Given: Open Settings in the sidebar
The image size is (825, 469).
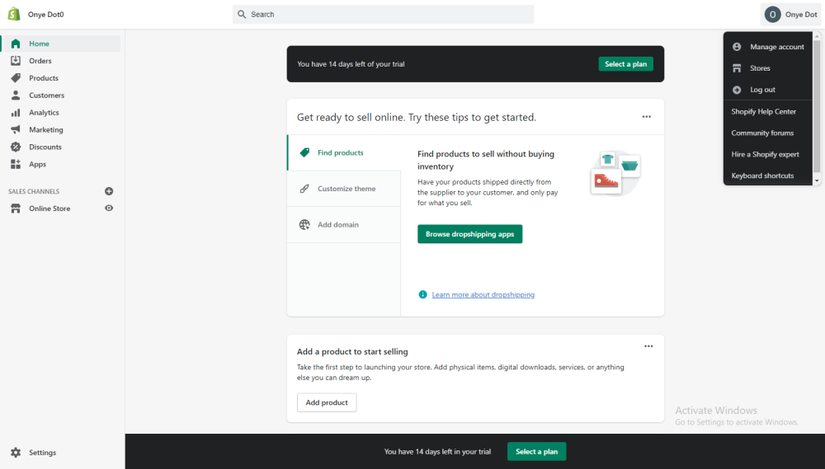Looking at the screenshot, I should coord(62,453).
